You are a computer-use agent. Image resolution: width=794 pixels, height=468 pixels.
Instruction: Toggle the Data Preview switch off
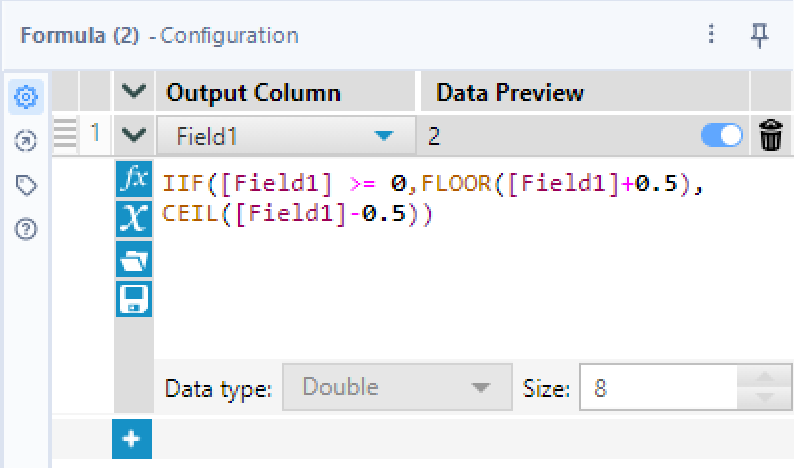(x=723, y=136)
